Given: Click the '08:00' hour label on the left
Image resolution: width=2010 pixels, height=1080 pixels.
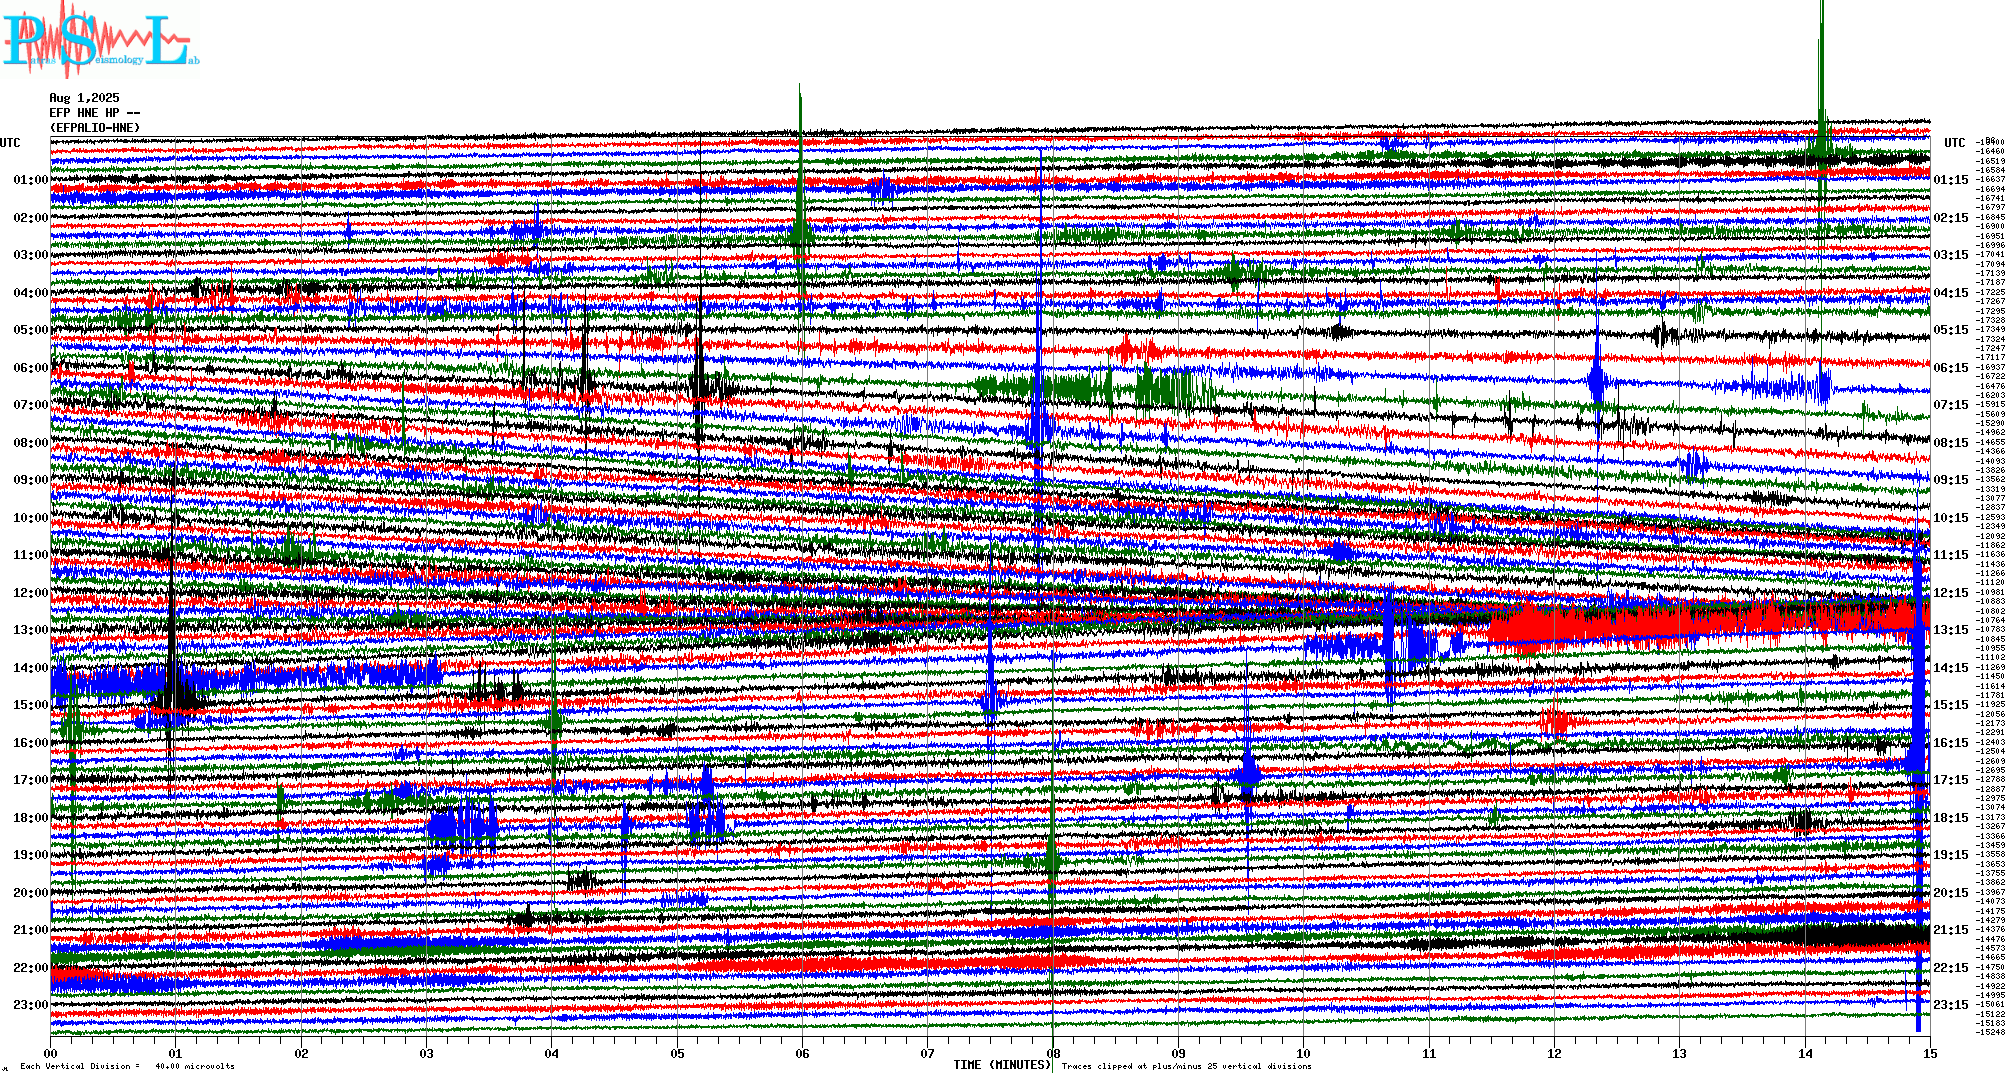Looking at the screenshot, I should coord(31,443).
